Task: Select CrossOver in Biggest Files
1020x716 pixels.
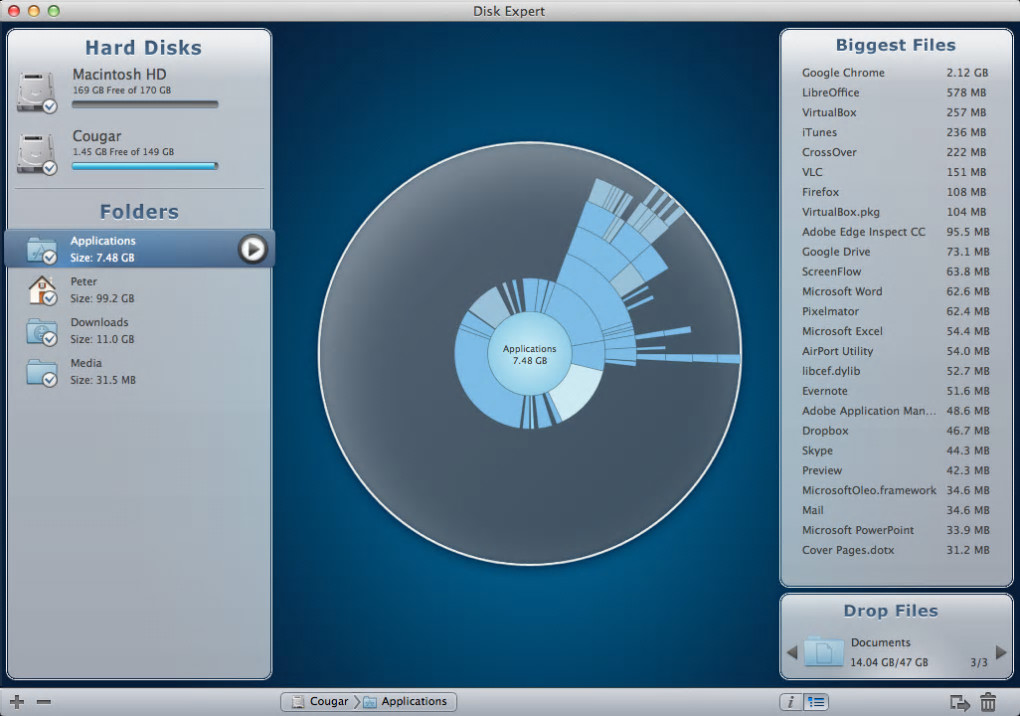Action: [x=895, y=152]
